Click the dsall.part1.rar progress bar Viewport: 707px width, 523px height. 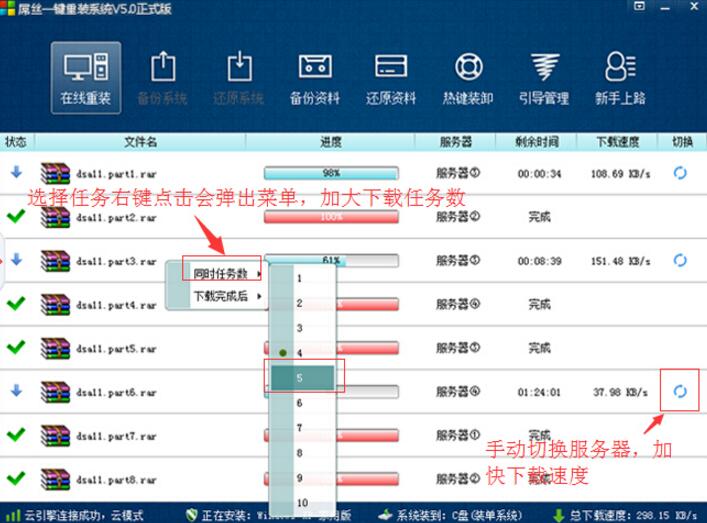(330, 173)
